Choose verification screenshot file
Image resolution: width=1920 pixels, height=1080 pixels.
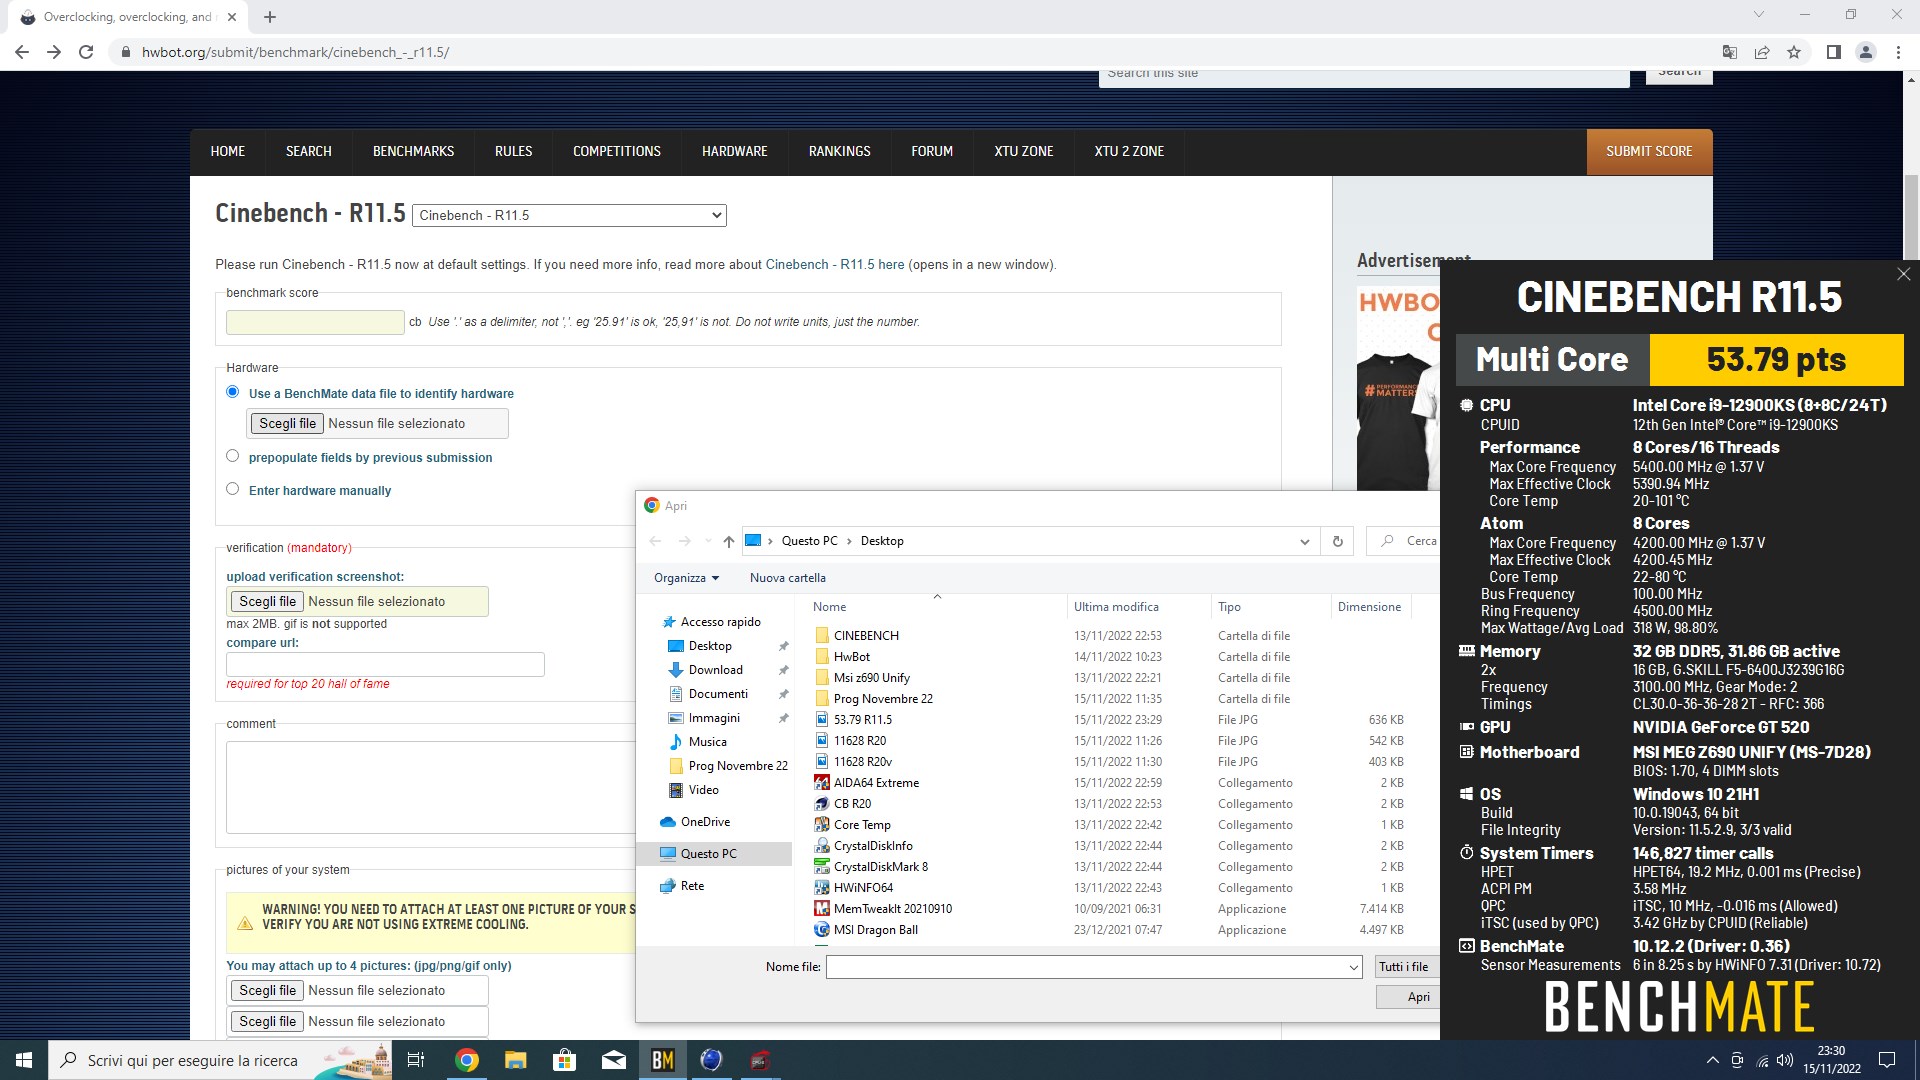(x=267, y=601)
